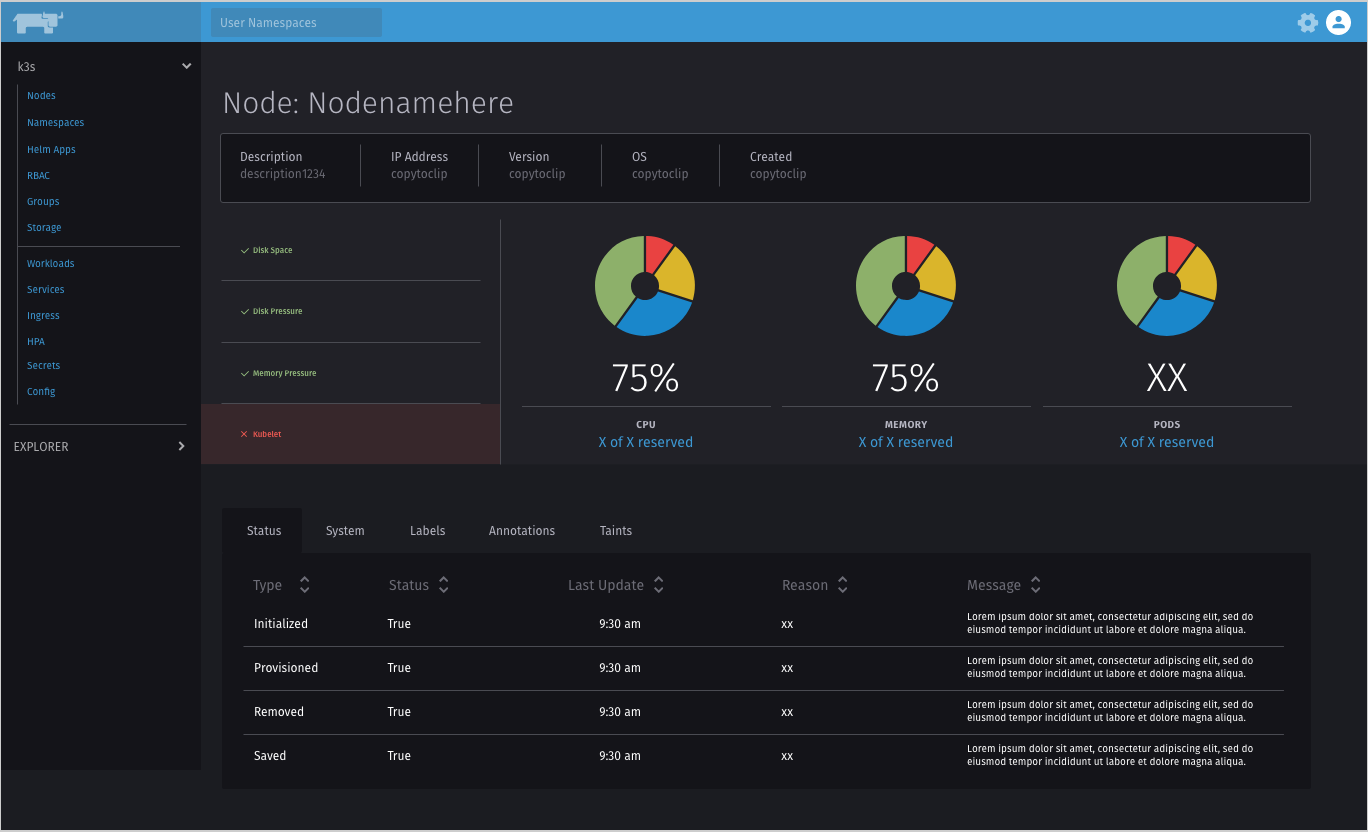Select Helm Apps in the sidebar
Image resolution: width=1368 pixels, height=832 pixels.
[51, 149]
